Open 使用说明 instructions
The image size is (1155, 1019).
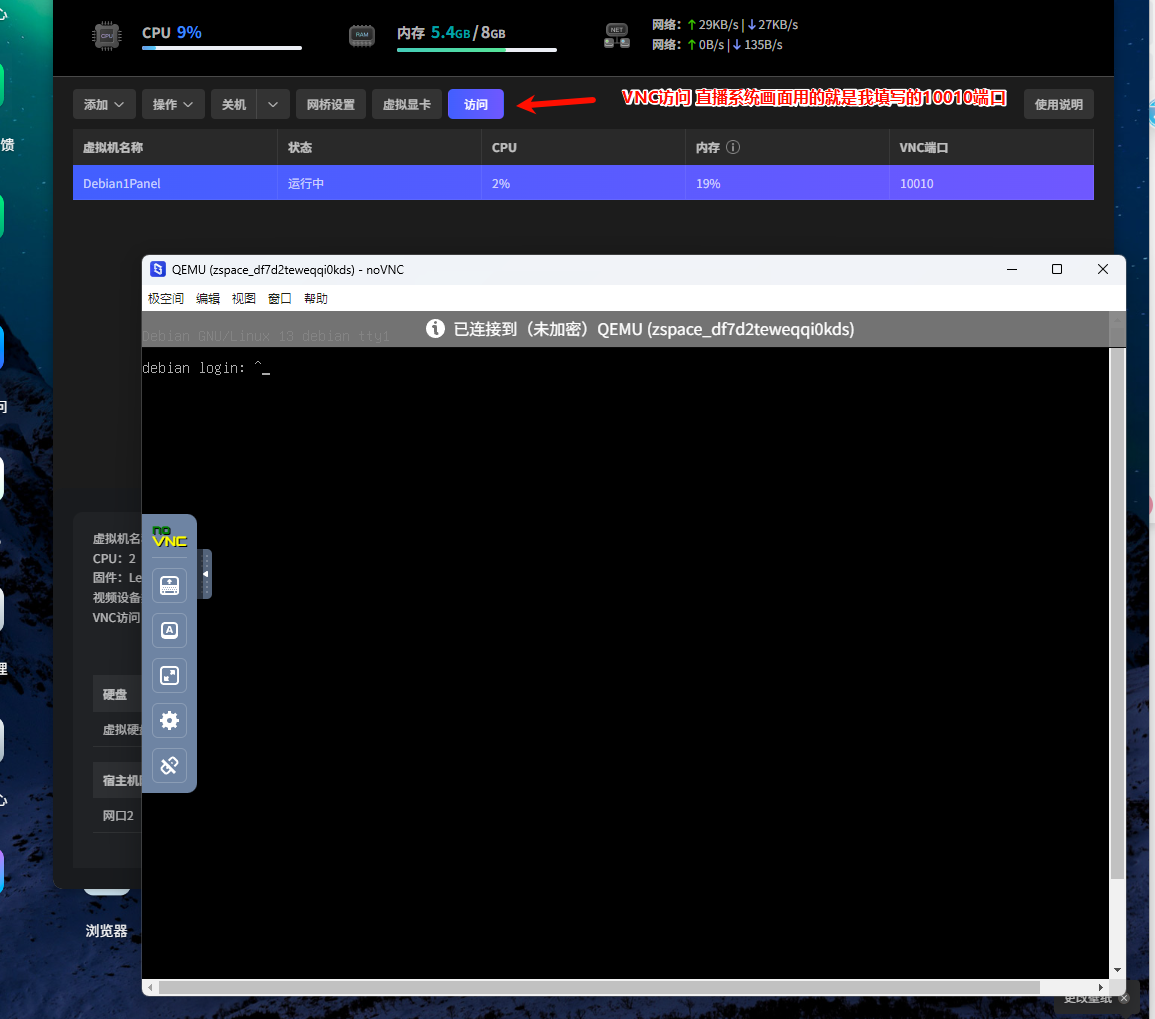coord(1059,105)
